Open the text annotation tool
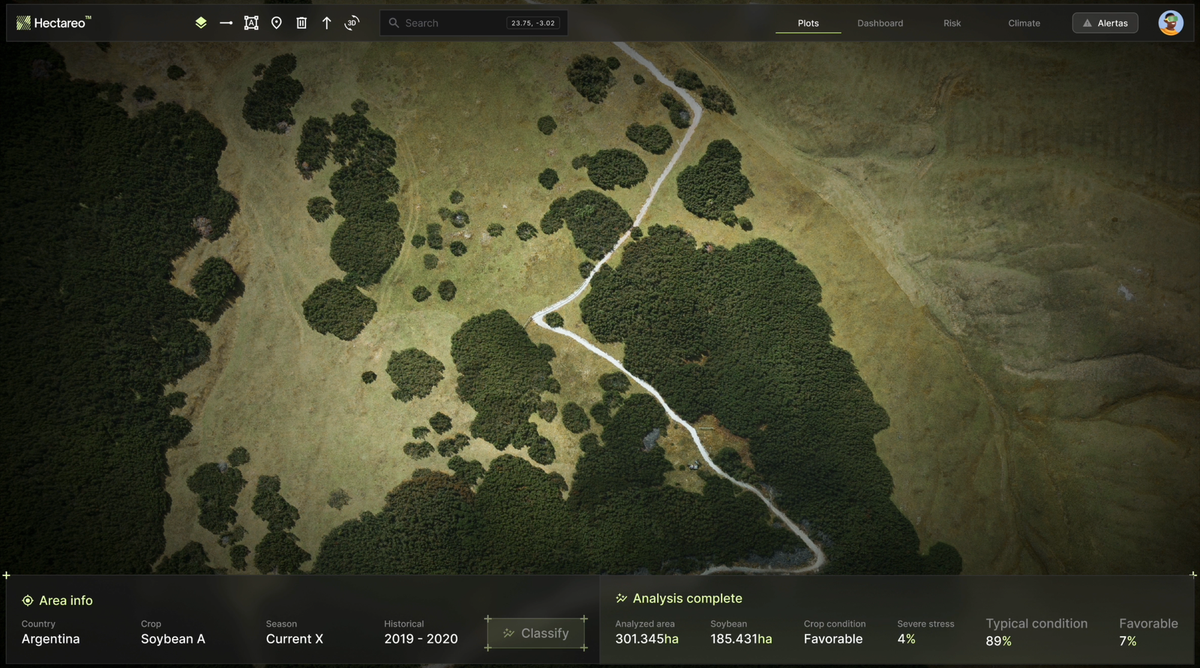 [251, 22]
